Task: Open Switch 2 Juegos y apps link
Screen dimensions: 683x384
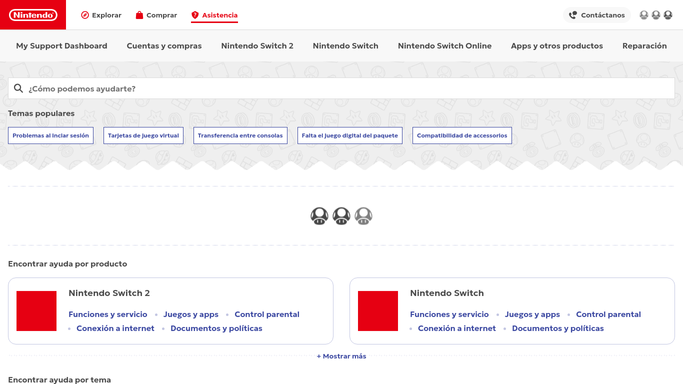Action: coord(191,314)
